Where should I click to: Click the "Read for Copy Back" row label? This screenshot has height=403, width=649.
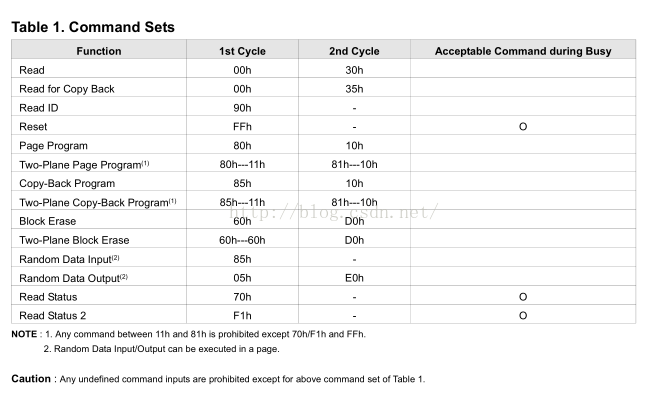pos(67,89)
